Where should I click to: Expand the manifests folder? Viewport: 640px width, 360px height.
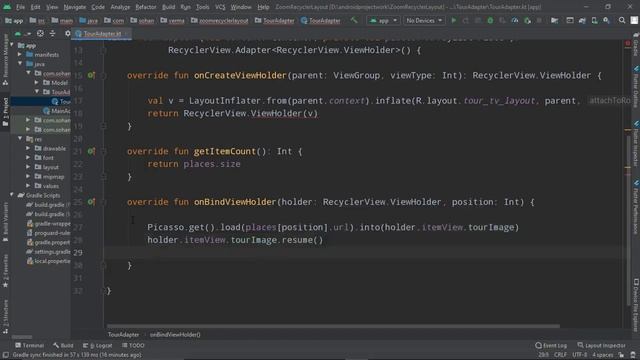(20, 54)
